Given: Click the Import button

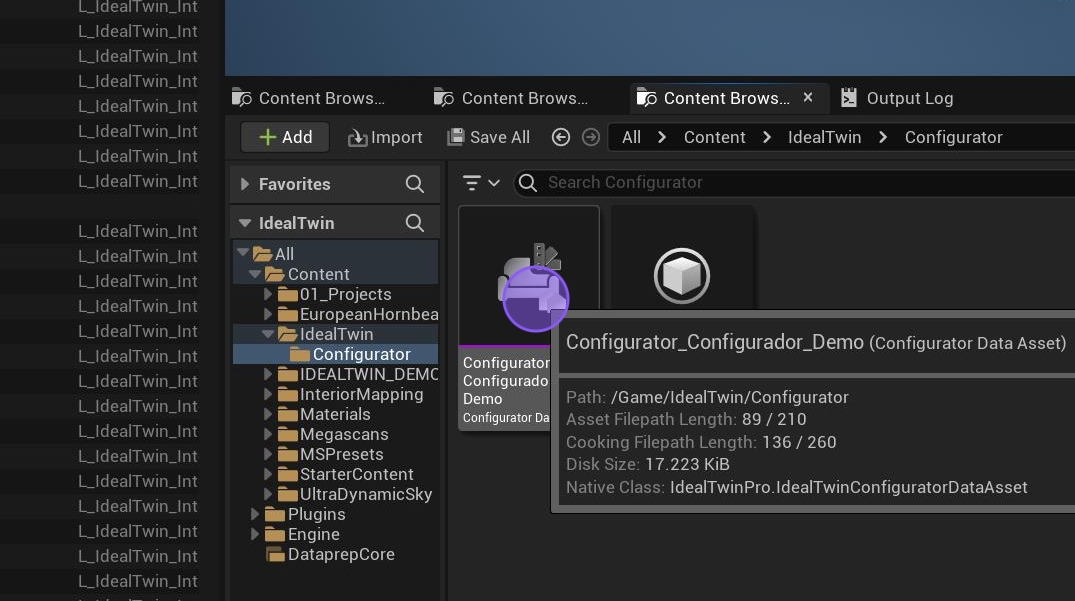Looking at the screenshot, I should point(385,137).
